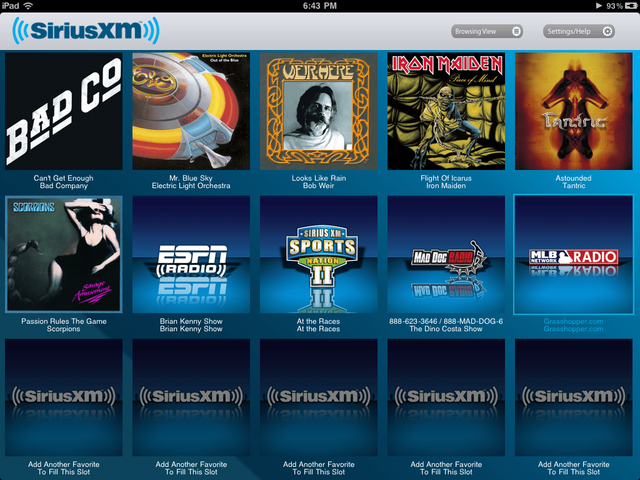Tap Wi-Fi icon in status bar
This screenshot has width=640, height=480.
click(x=28, y=6)
